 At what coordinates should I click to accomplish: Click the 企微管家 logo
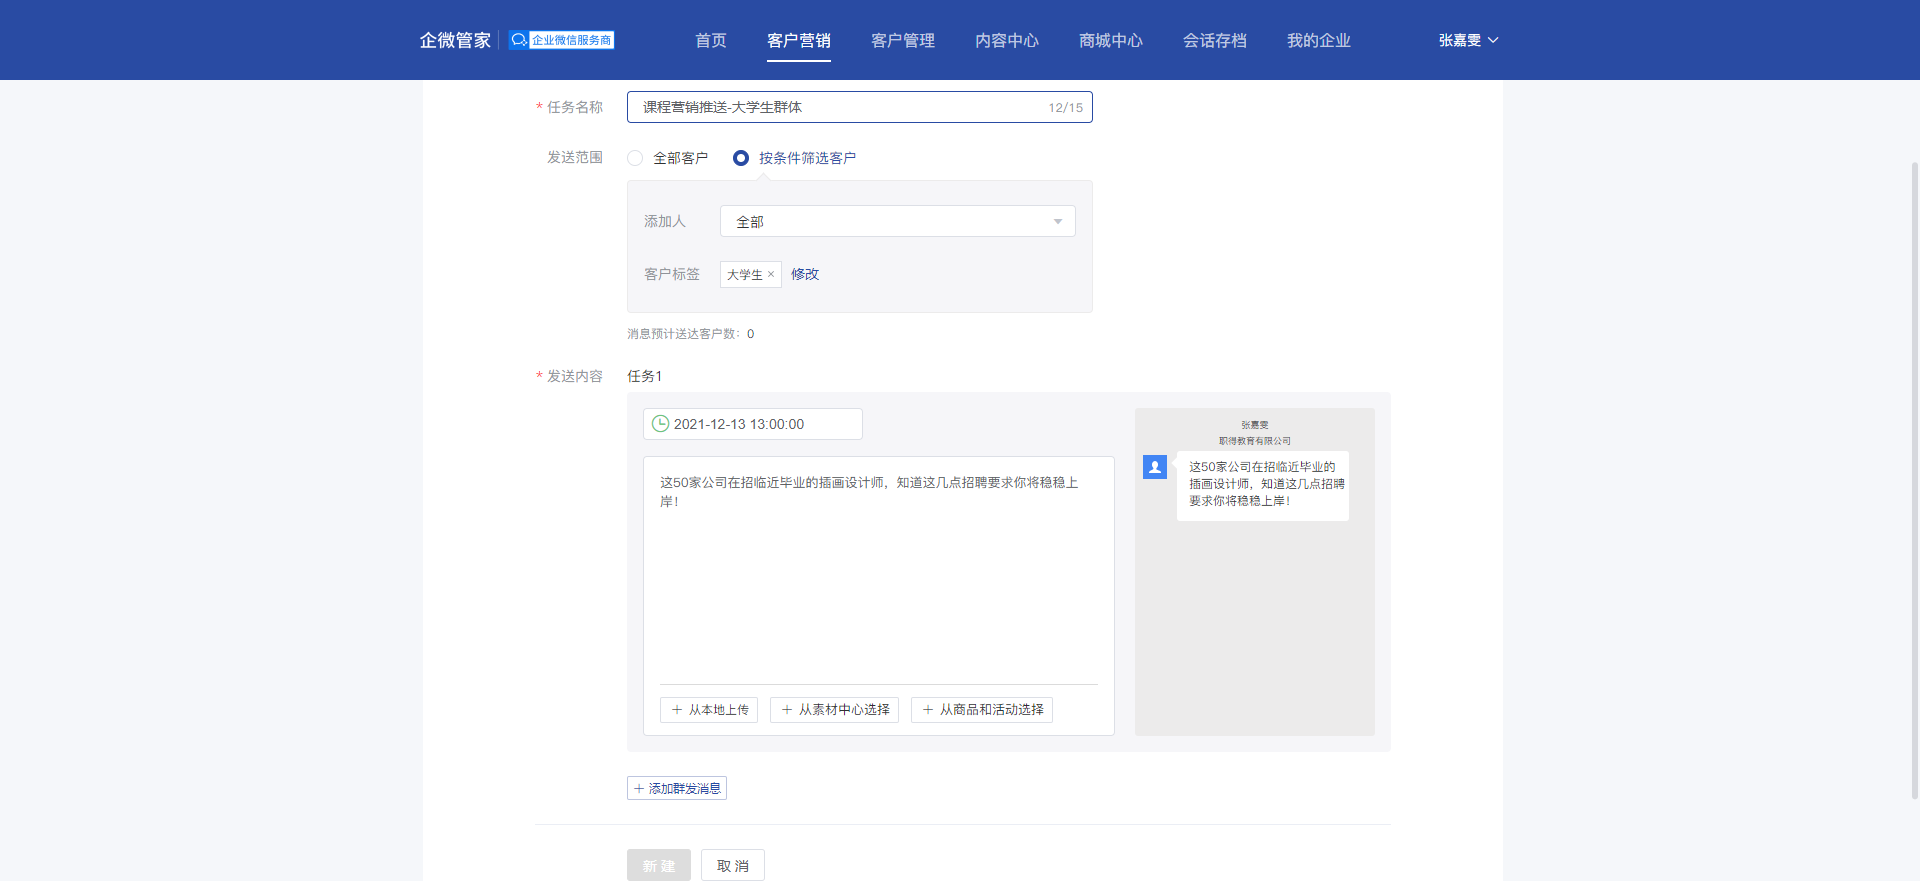pyautogui.click(x=455, y=40)
